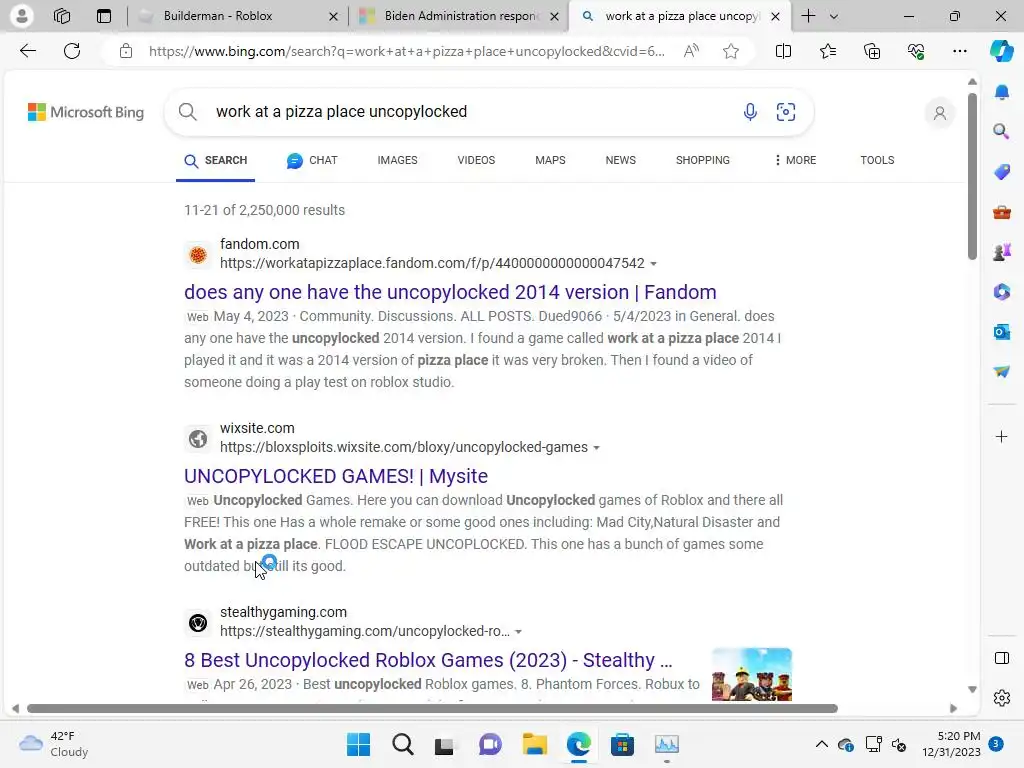Select the SHOPPING search tab

click(x=703, y=160)
